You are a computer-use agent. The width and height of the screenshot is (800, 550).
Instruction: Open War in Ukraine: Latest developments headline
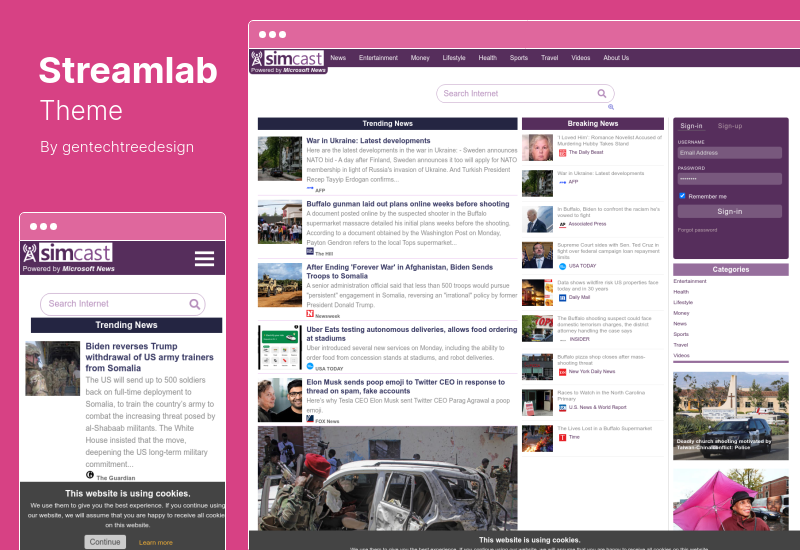368,141
